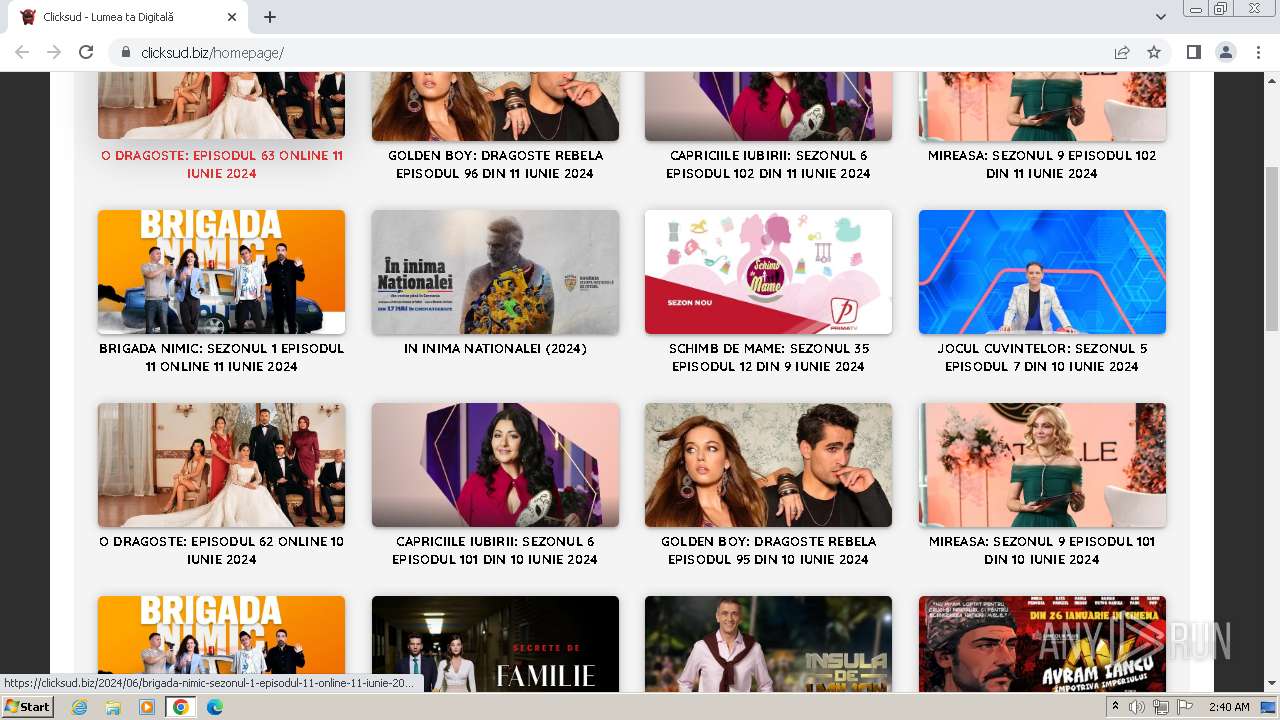Image resolution: width=1280 pixels, height=720 pixels.
Task: Bookmark this page with the star icon
Action: [1154, 52]
